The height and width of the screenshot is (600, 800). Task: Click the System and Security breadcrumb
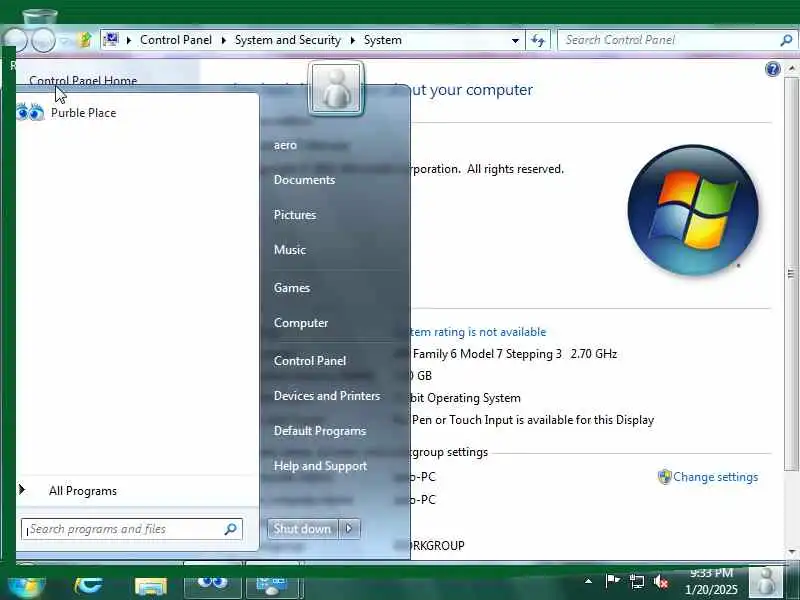288,40
